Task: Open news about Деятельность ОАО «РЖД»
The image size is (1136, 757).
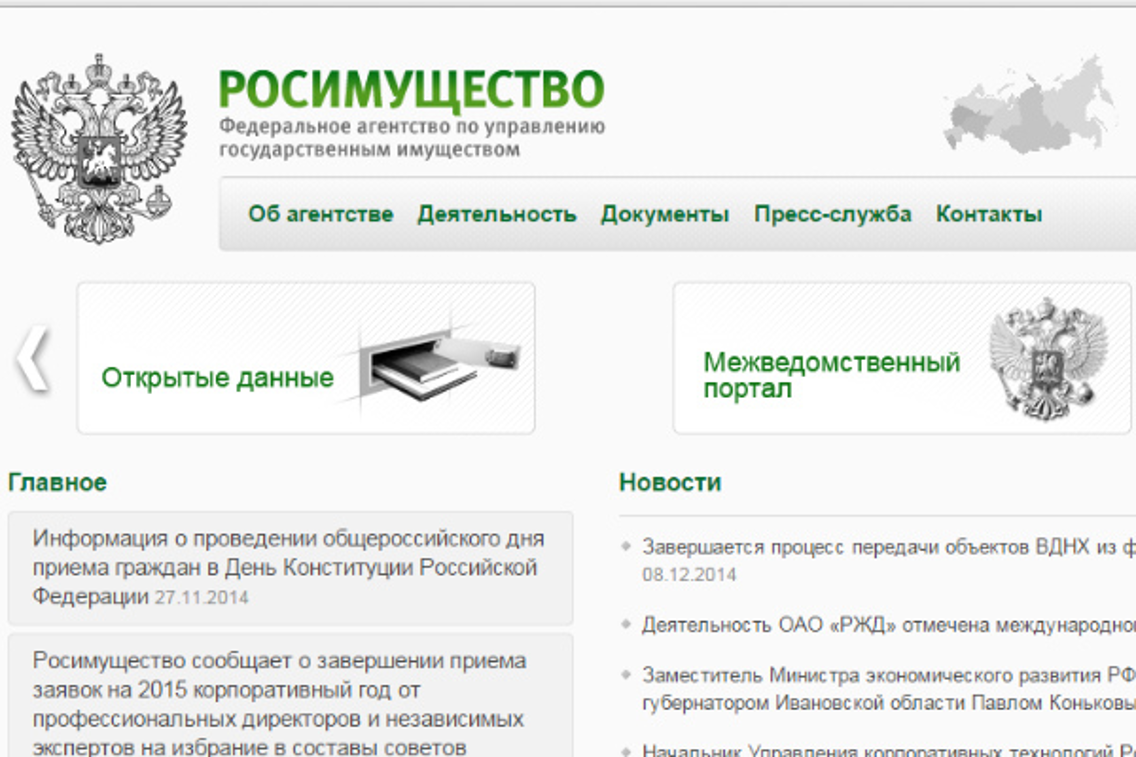Action: (888, 625)
